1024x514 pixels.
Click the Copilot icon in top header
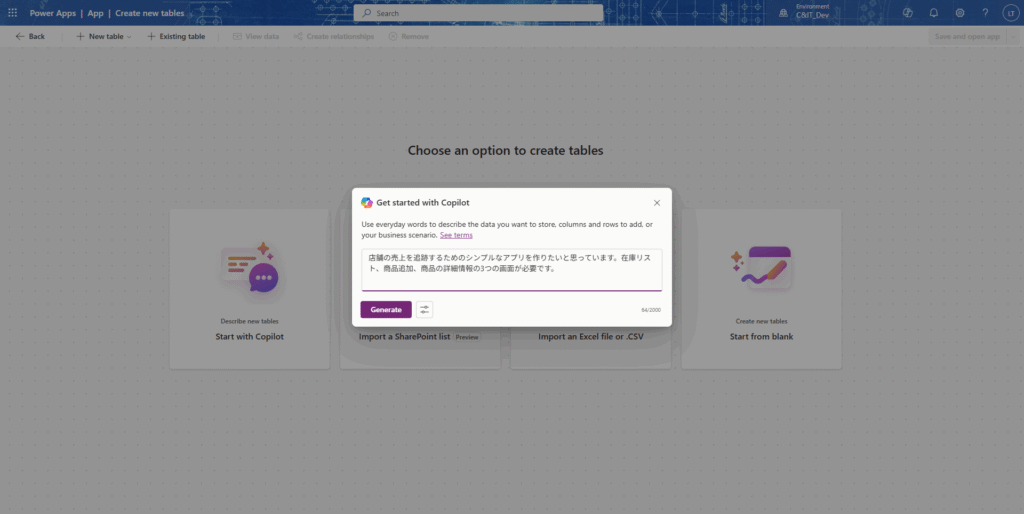click(x=908, y=13)
